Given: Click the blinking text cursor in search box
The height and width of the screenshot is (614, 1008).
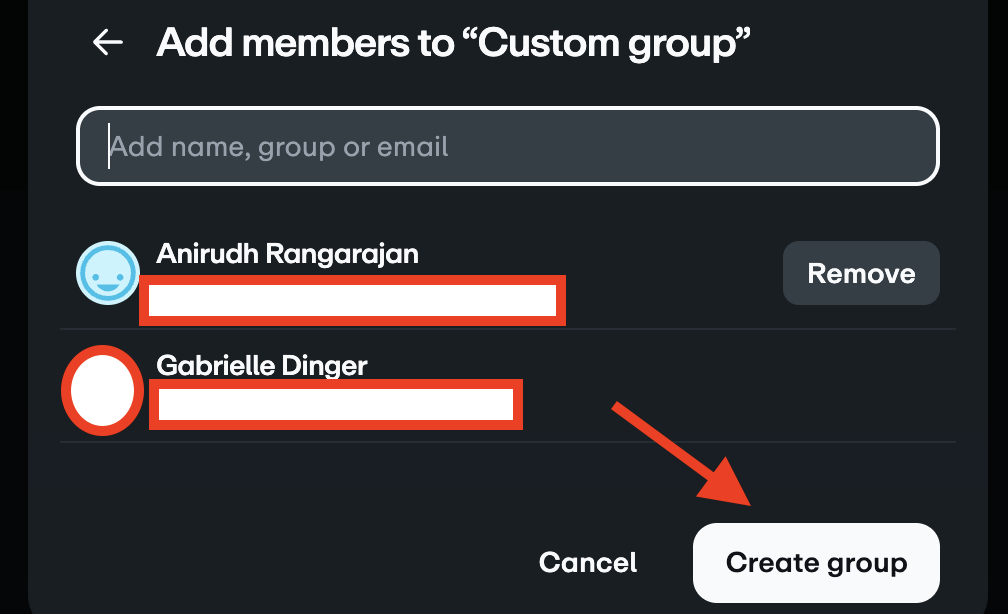Looking at the screenshot, I should click(108, 147).
